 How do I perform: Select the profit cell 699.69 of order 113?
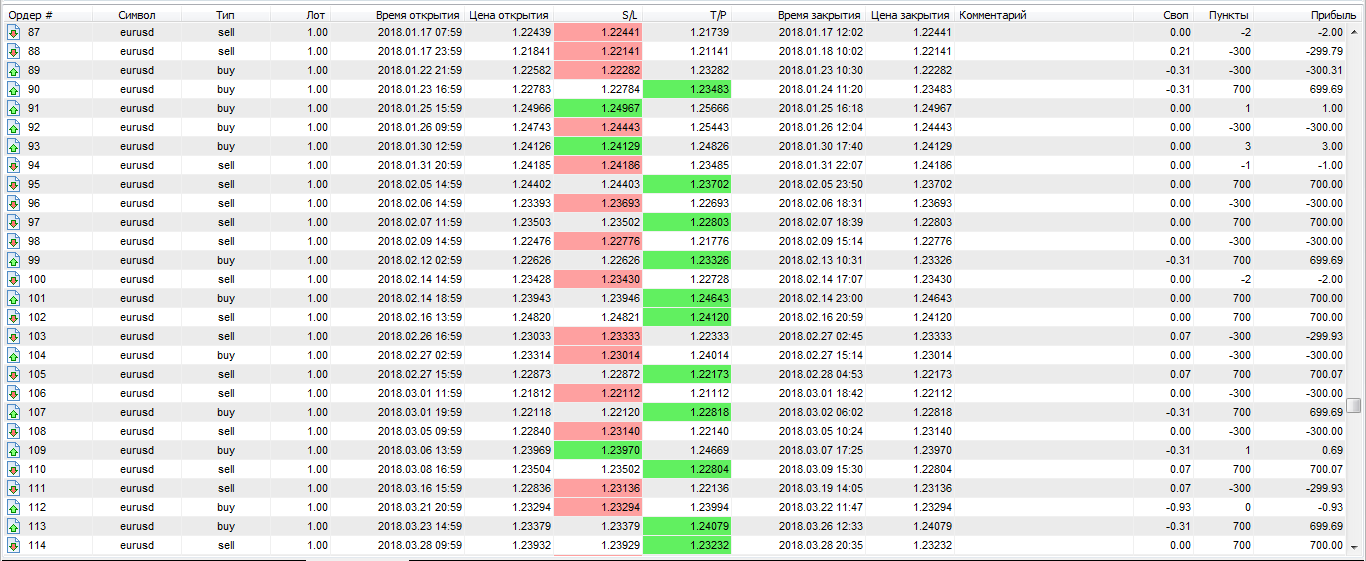click(x=1324, y=527)
